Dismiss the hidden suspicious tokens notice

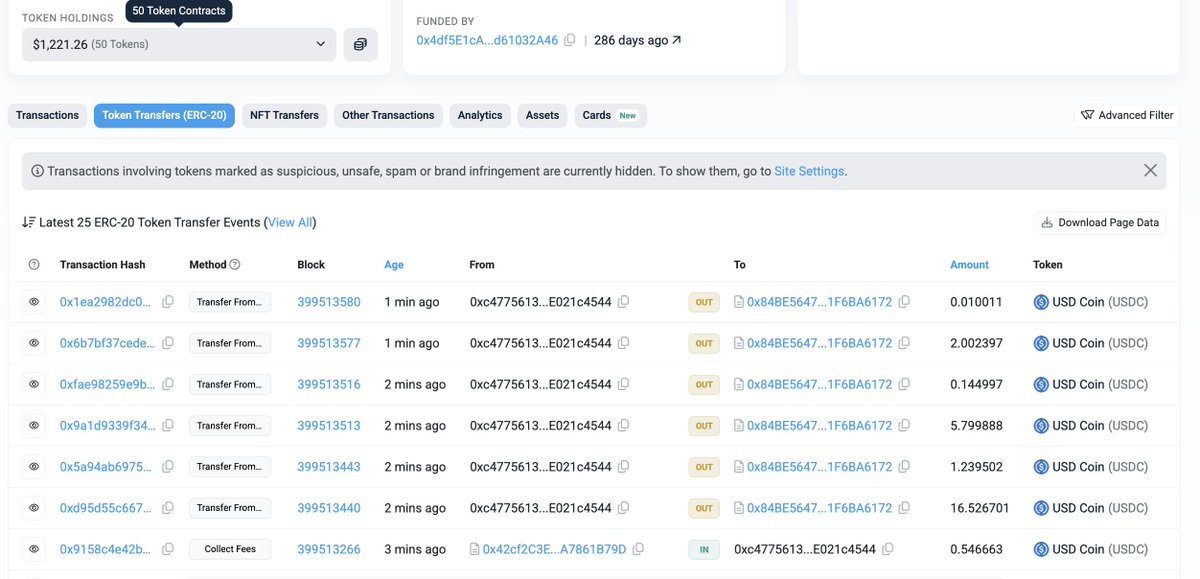pos(1150,171)
